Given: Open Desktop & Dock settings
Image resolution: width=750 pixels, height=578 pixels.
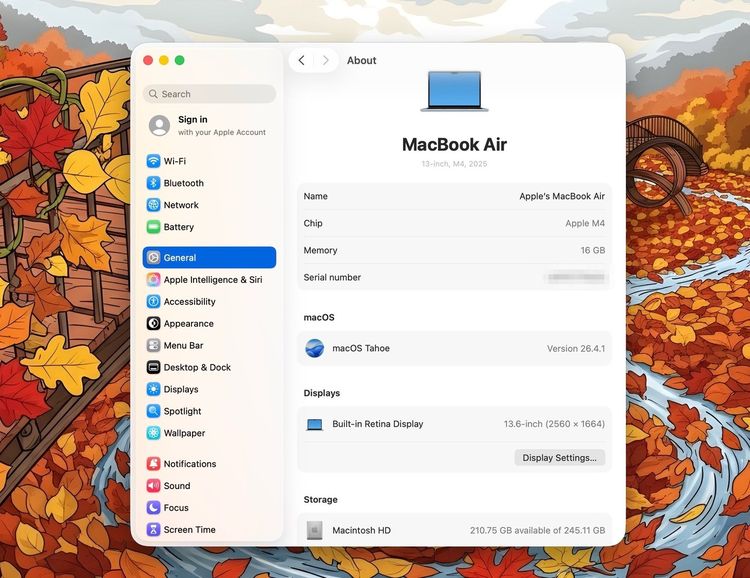Looking at the screenshot, I should click(x=210, y=367).
